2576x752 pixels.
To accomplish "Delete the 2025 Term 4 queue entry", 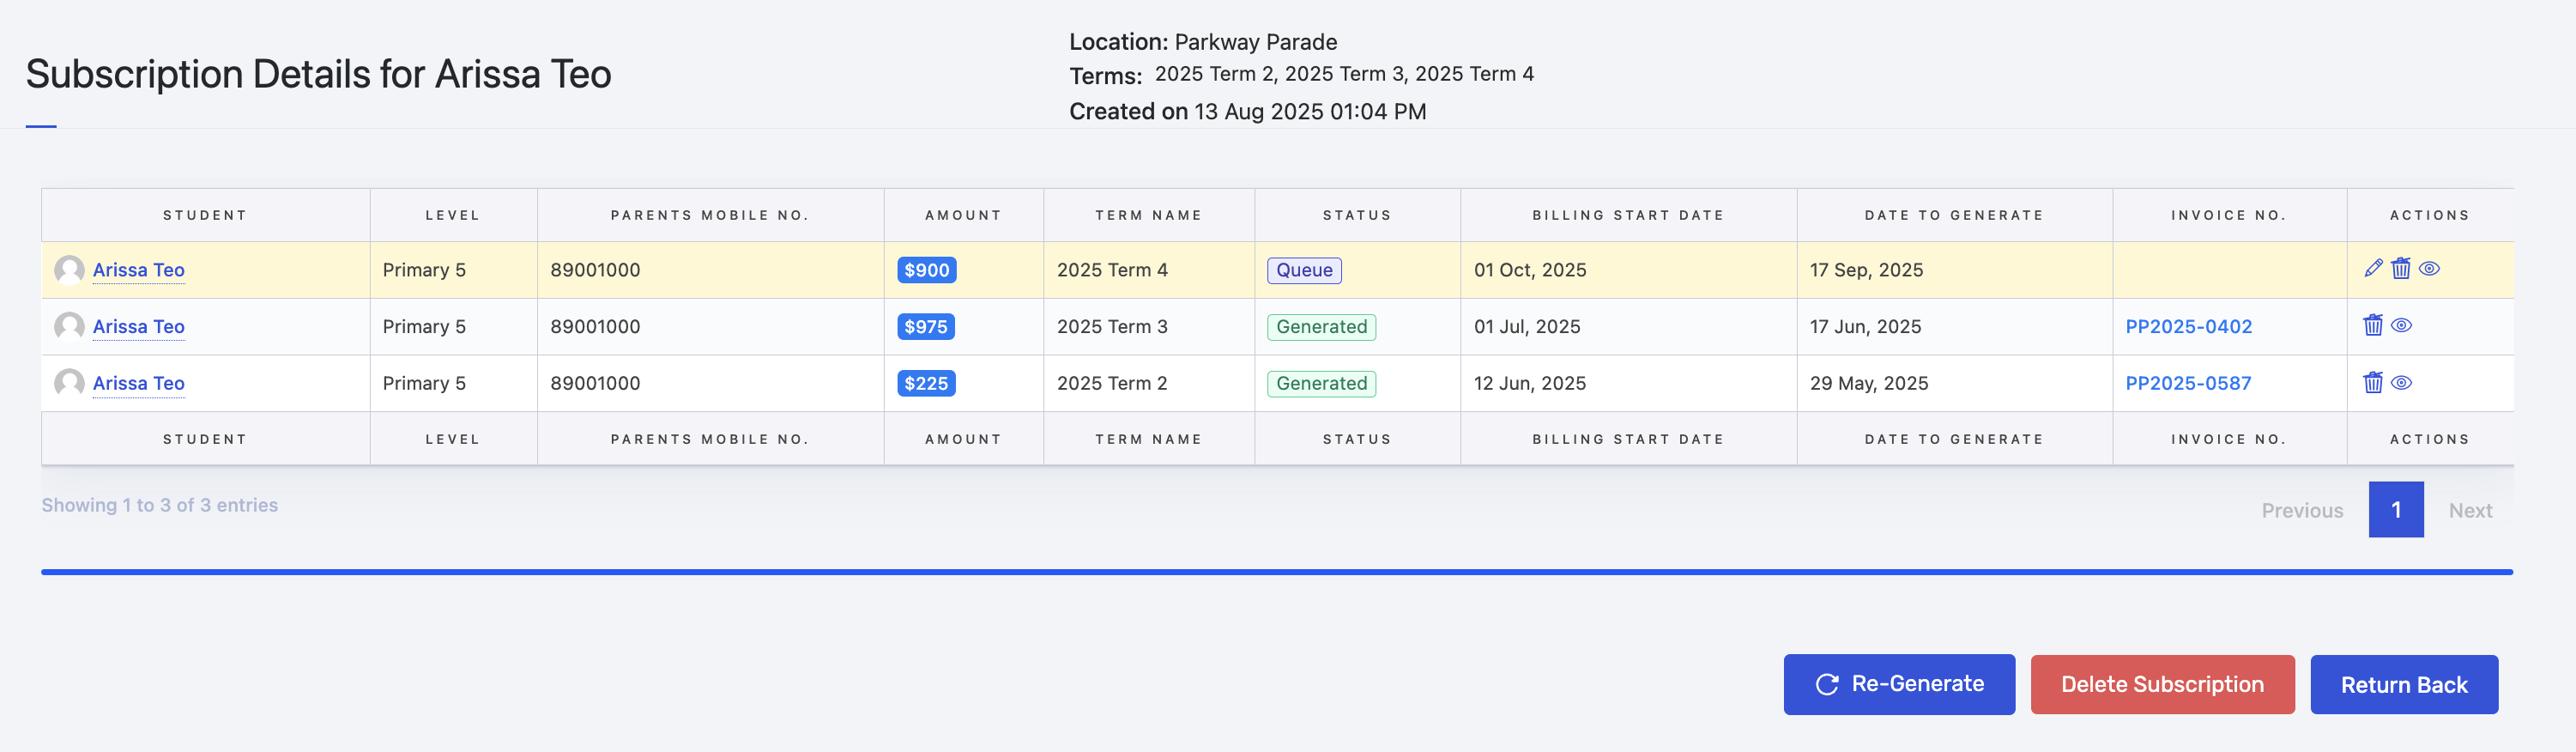I will click(2400, 268).
